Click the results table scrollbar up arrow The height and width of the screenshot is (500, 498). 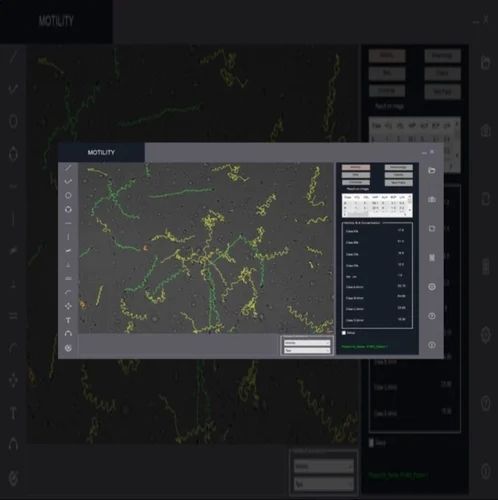pyautogui.click(x=410, y=197)
